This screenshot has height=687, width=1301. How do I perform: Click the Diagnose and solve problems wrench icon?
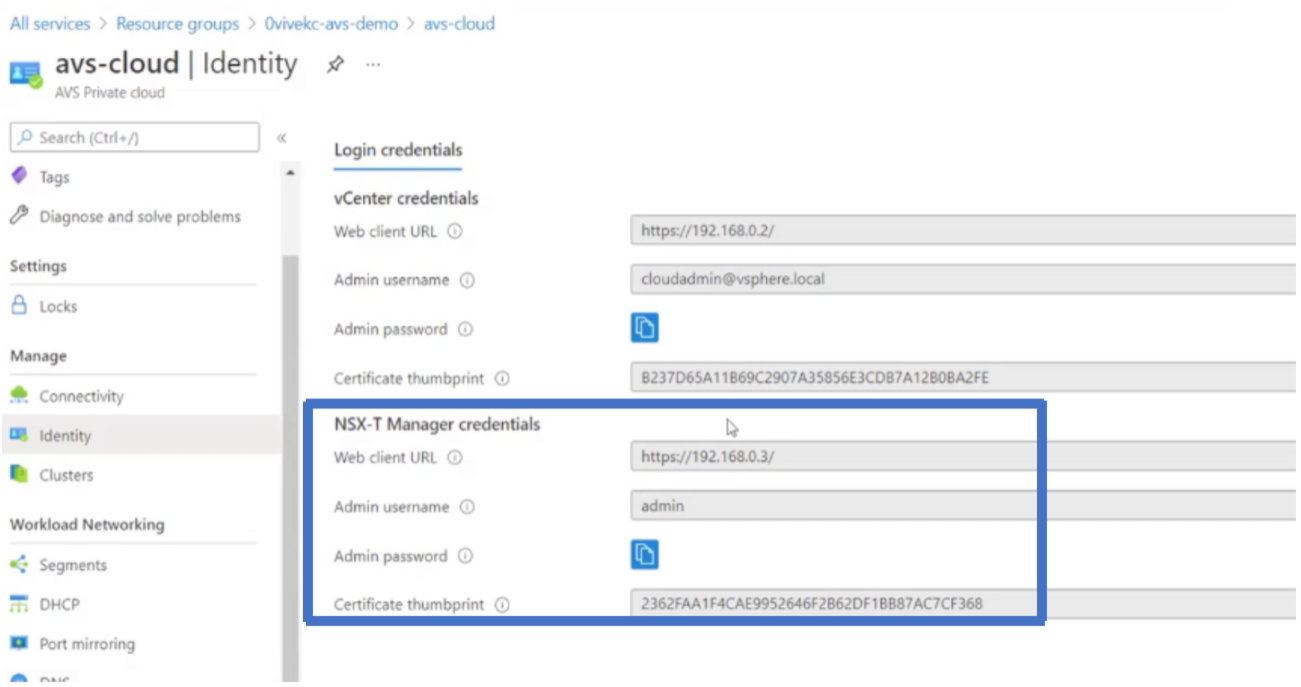[x=19, y=216]
